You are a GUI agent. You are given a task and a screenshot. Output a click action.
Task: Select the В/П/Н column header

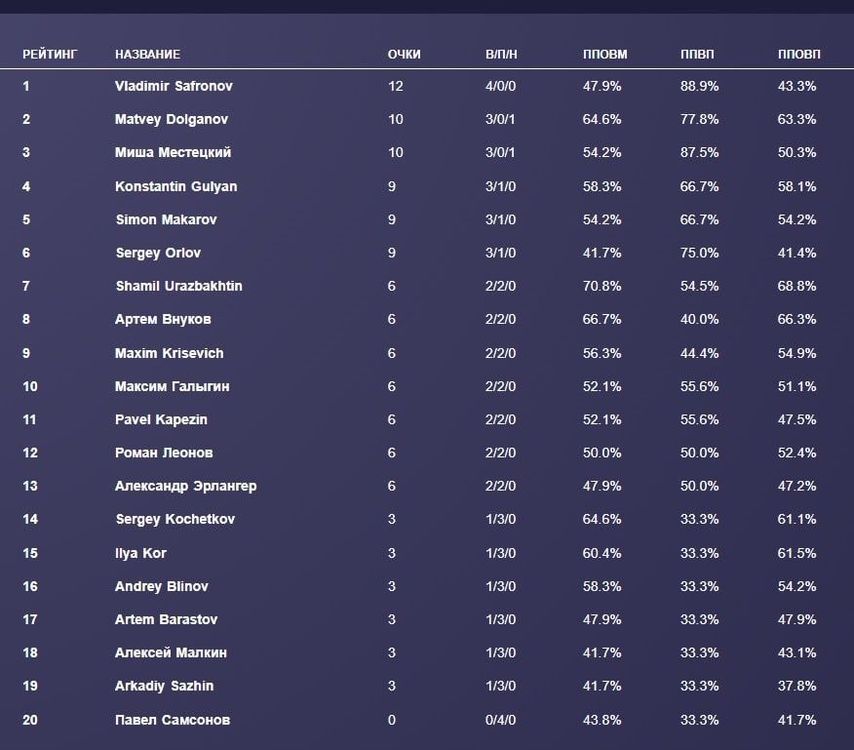(x=501, y=54)
